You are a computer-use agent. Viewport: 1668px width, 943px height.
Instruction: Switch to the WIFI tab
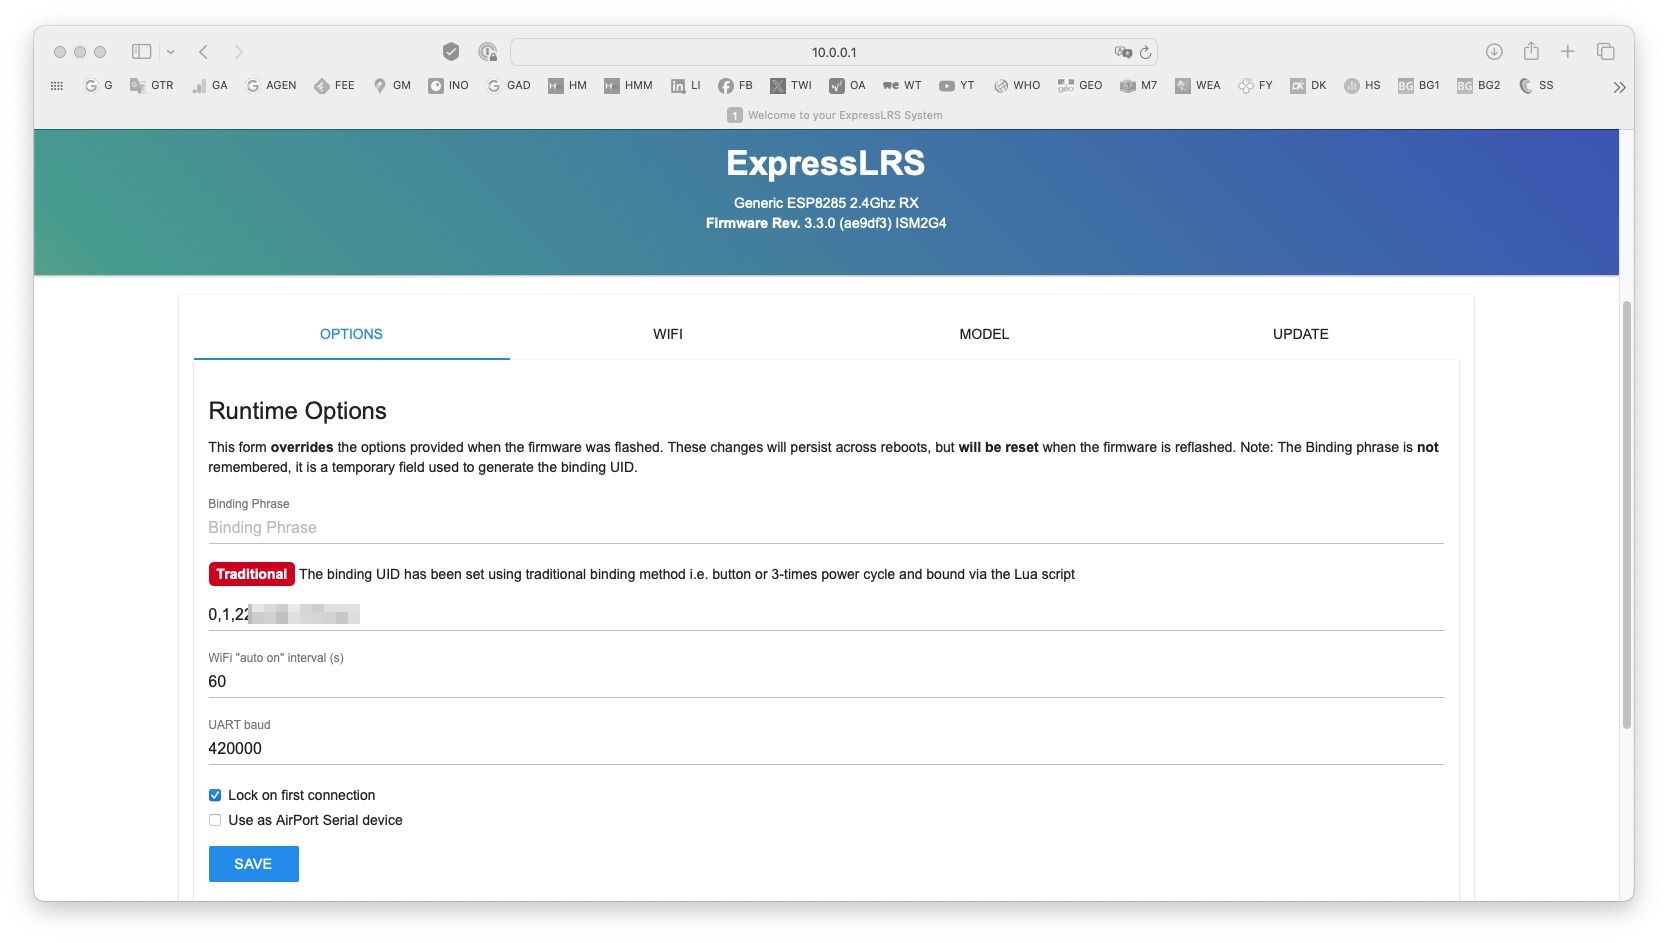[x=668, y=334]
